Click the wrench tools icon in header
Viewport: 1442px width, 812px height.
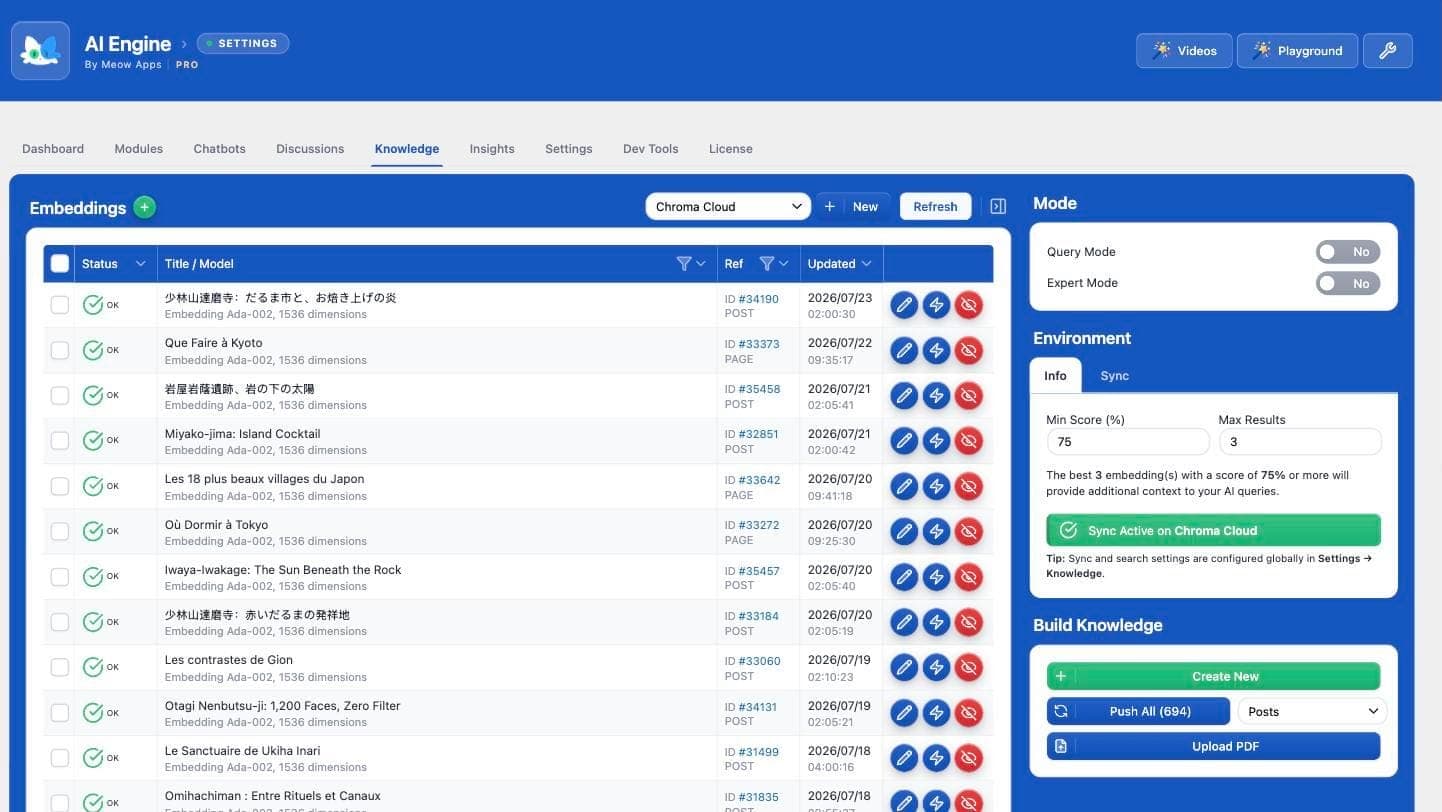pyautogui.click(x=1387, y=51)
